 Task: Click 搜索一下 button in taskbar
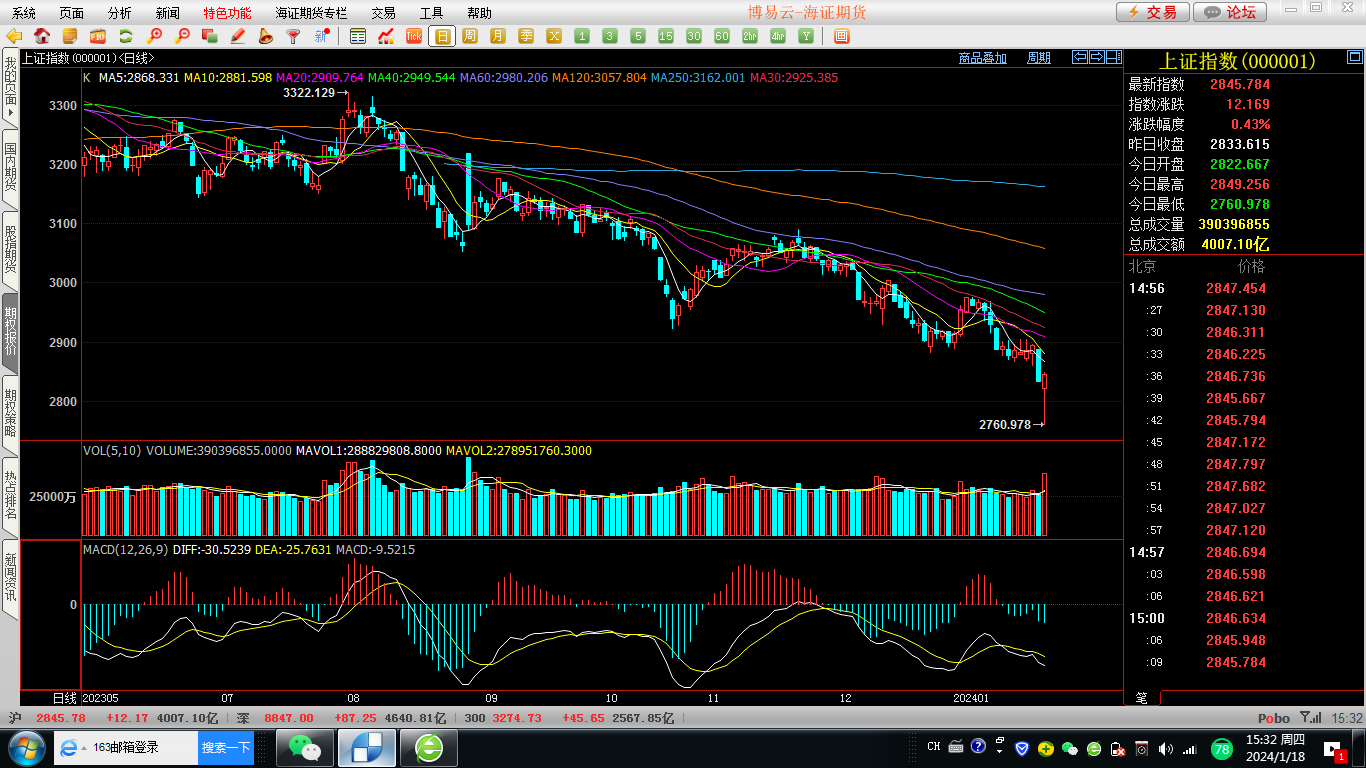tap(226, 747)
